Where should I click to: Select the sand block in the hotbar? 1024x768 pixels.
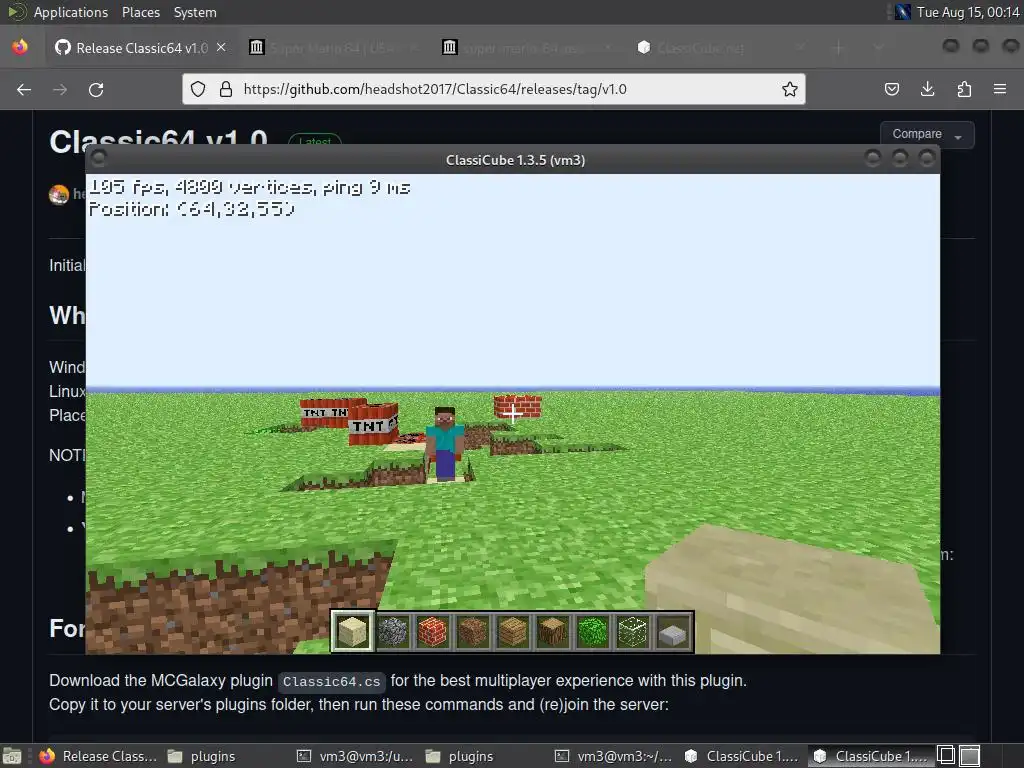(353, 632)
